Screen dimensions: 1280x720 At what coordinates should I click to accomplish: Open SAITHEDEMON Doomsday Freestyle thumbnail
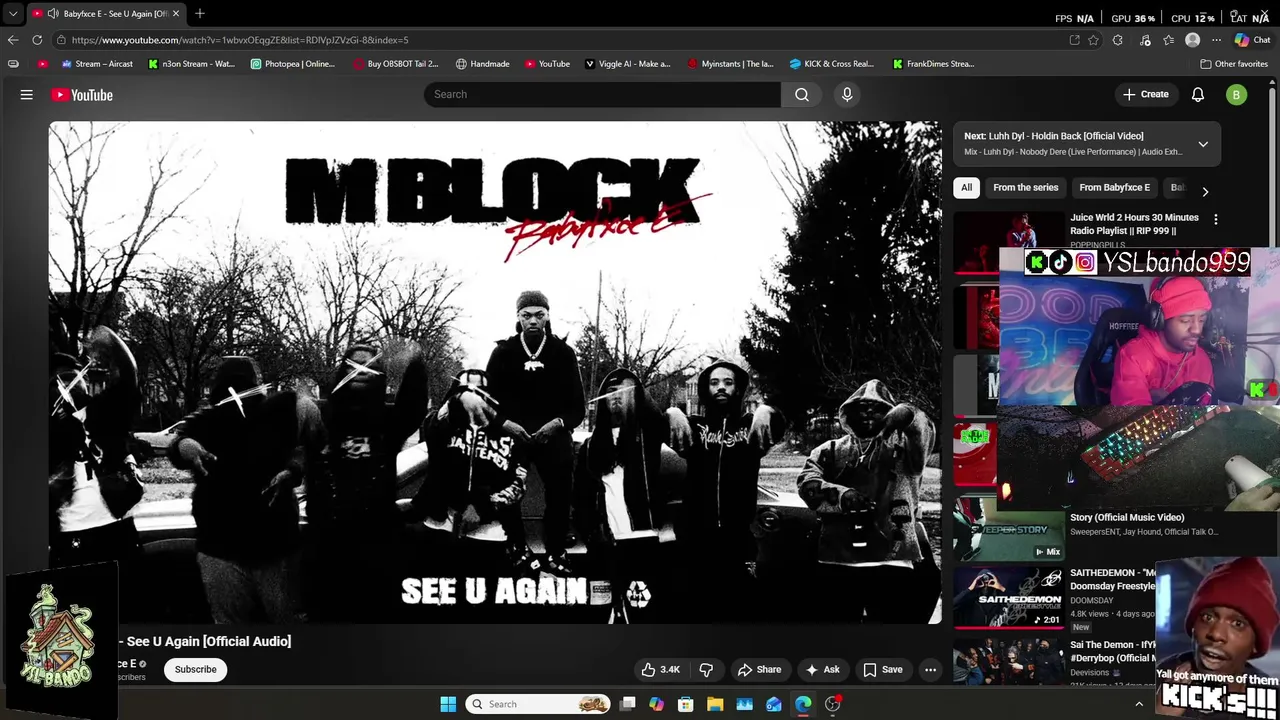click(x=1008, y=598)
